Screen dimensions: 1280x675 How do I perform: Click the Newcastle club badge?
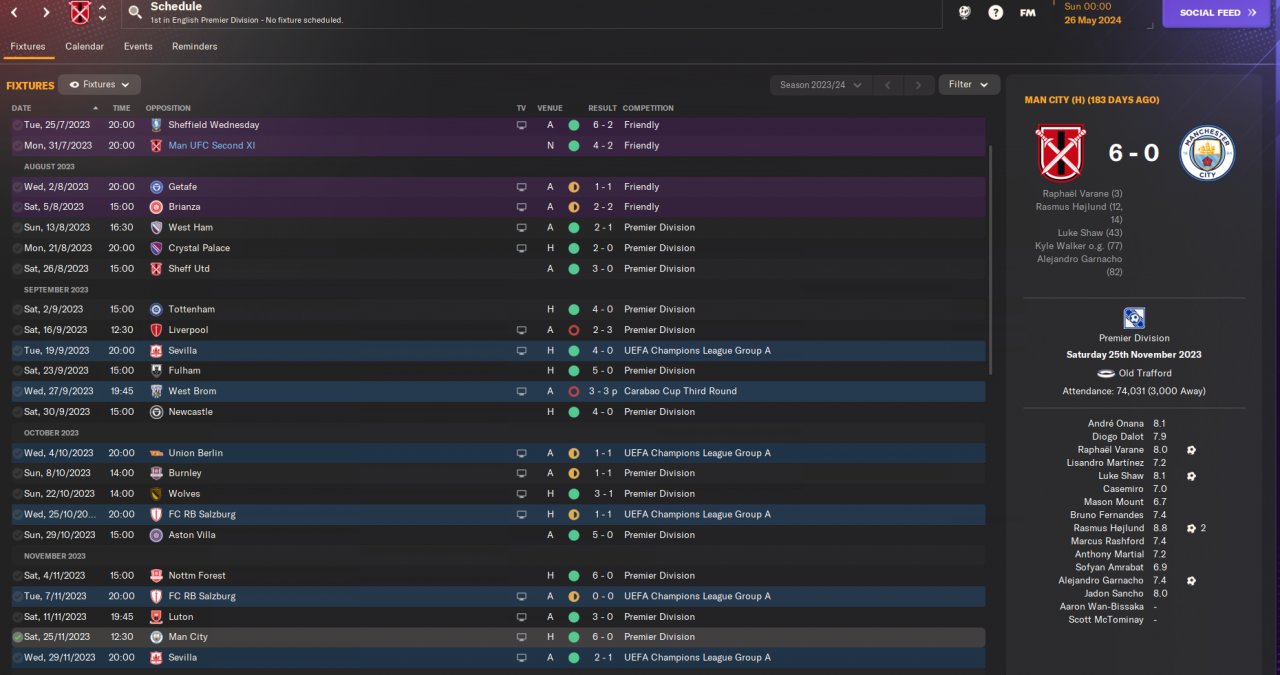pyautogui.click(x=156, y=412)
